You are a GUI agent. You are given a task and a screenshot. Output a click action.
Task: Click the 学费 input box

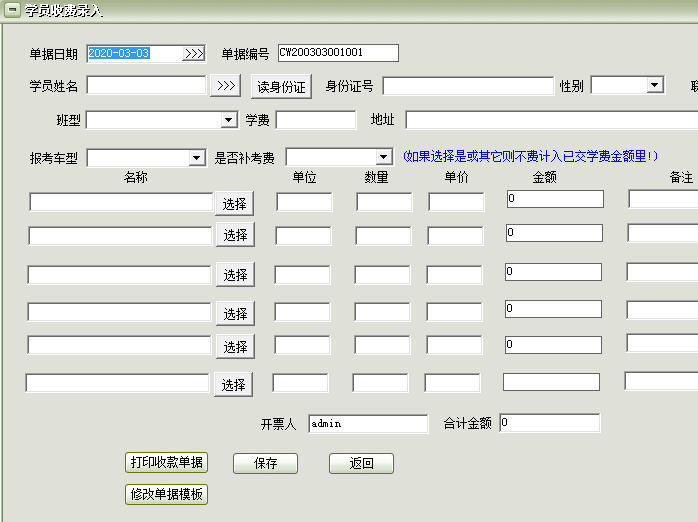315,120
